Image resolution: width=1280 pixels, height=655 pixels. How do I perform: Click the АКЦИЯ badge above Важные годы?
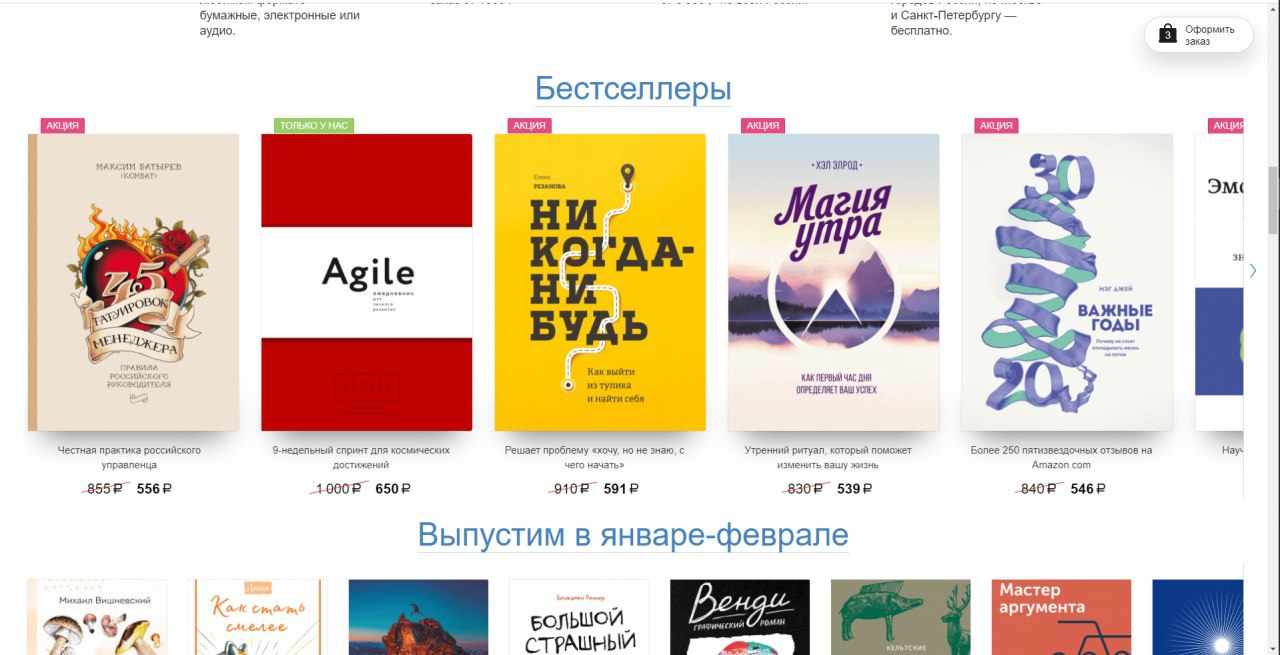[996, 126]
